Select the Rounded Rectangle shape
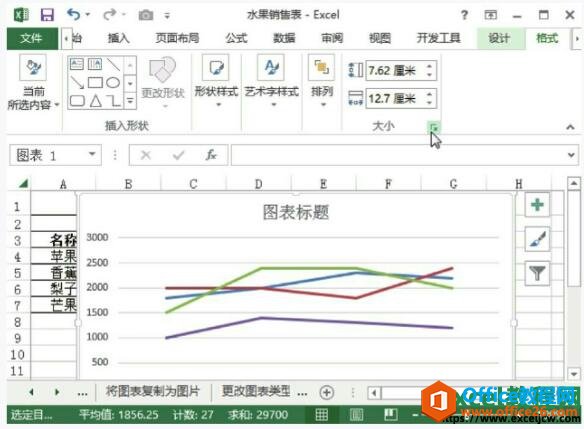The image size is (584, 429). coord(77,101)
